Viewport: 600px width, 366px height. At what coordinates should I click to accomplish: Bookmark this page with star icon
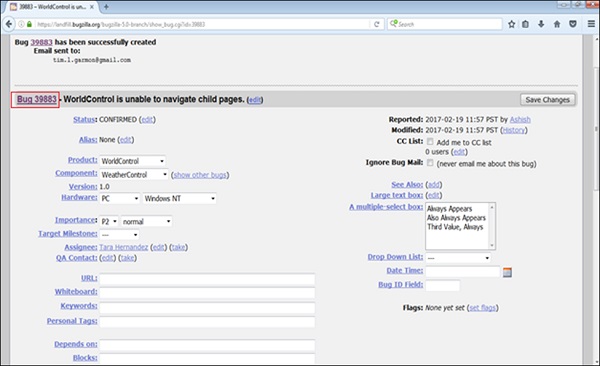[511, 24]
